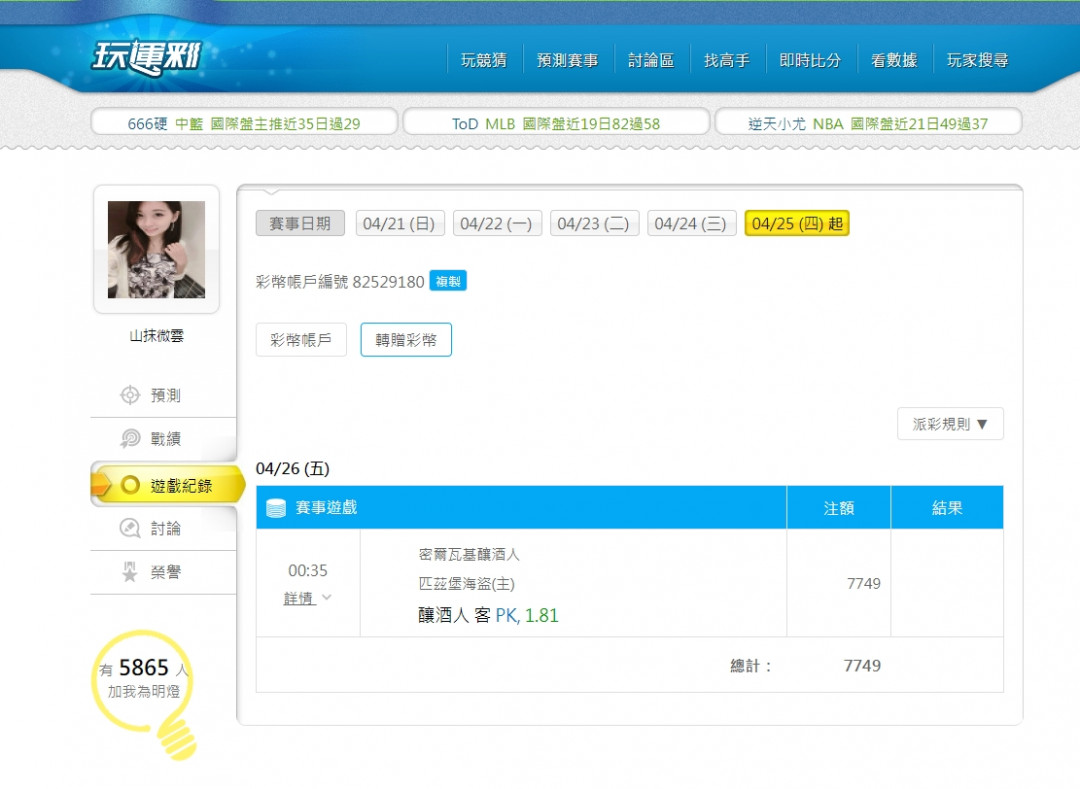Open the ToD MLB promo link

pyautogui.click(x=556, y=123)
